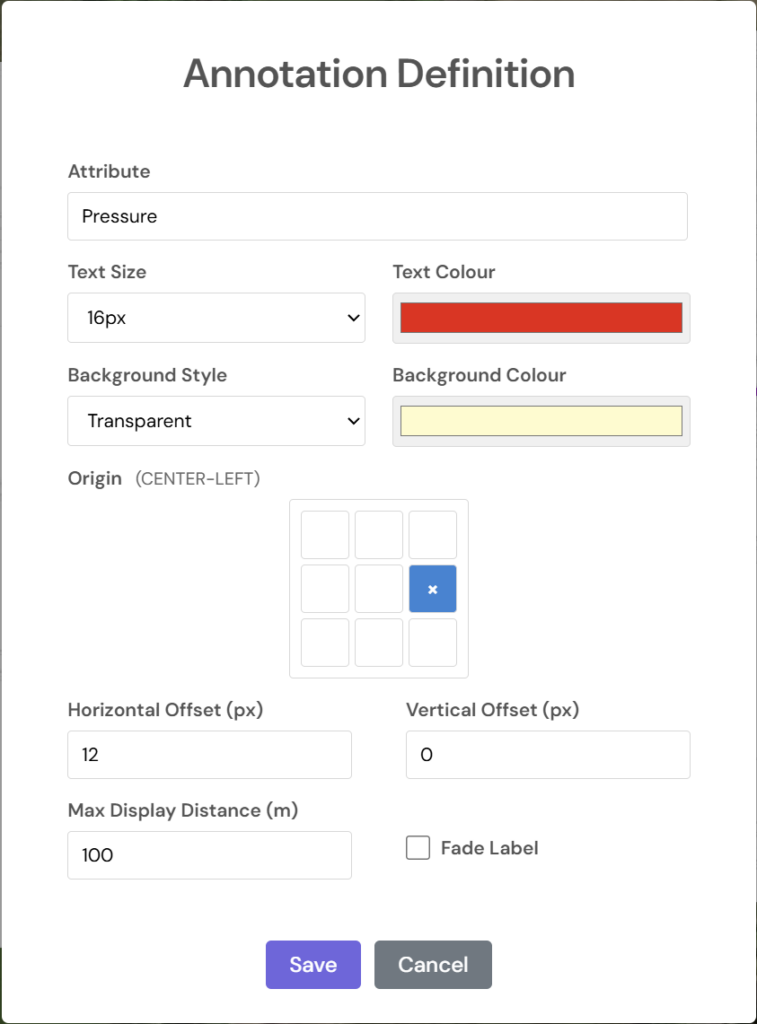Select the bottom-left origin grid cell
This screenshot has height=1024, width=757.
pos(325,642)
